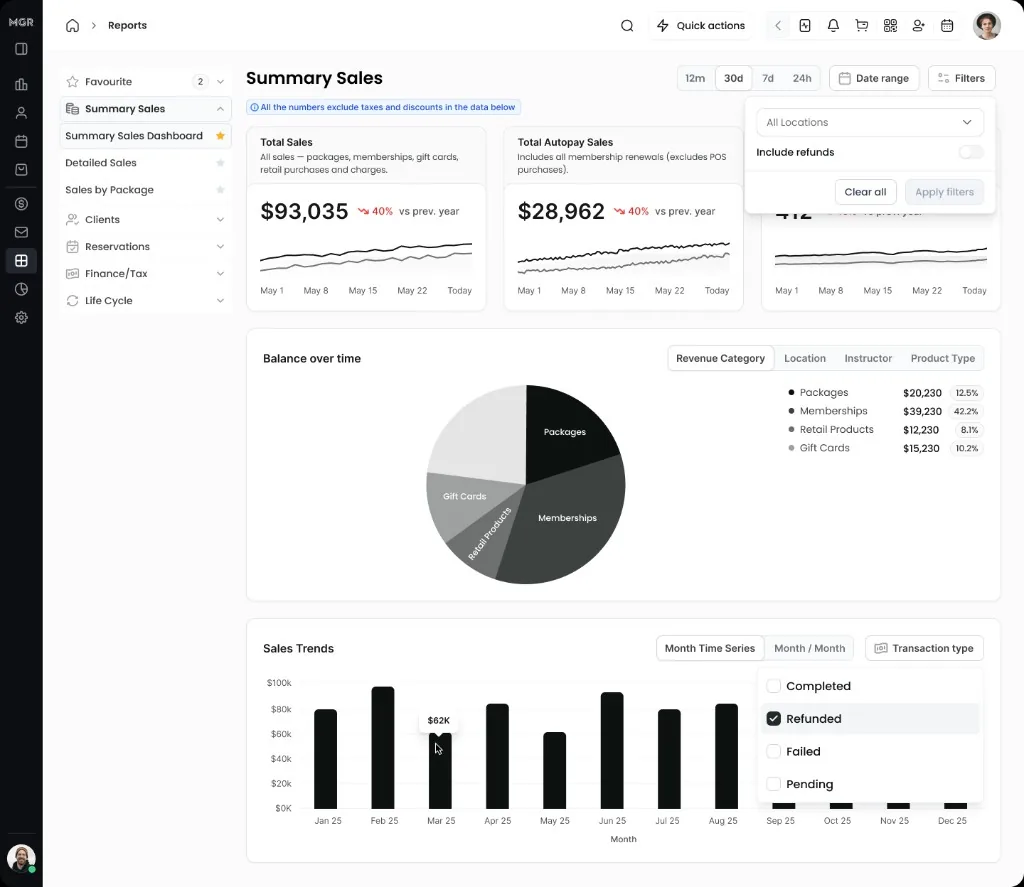Uncheck the Refunded checkbox

(773, 718)
